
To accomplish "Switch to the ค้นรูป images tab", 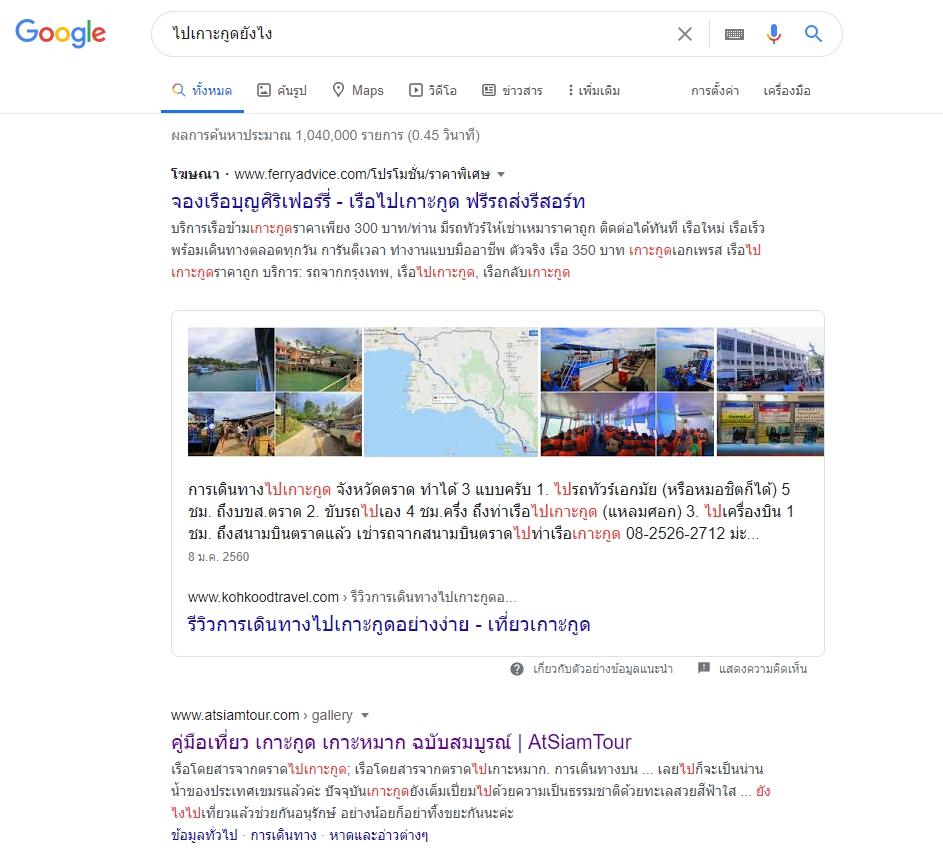I will point(281,91).
